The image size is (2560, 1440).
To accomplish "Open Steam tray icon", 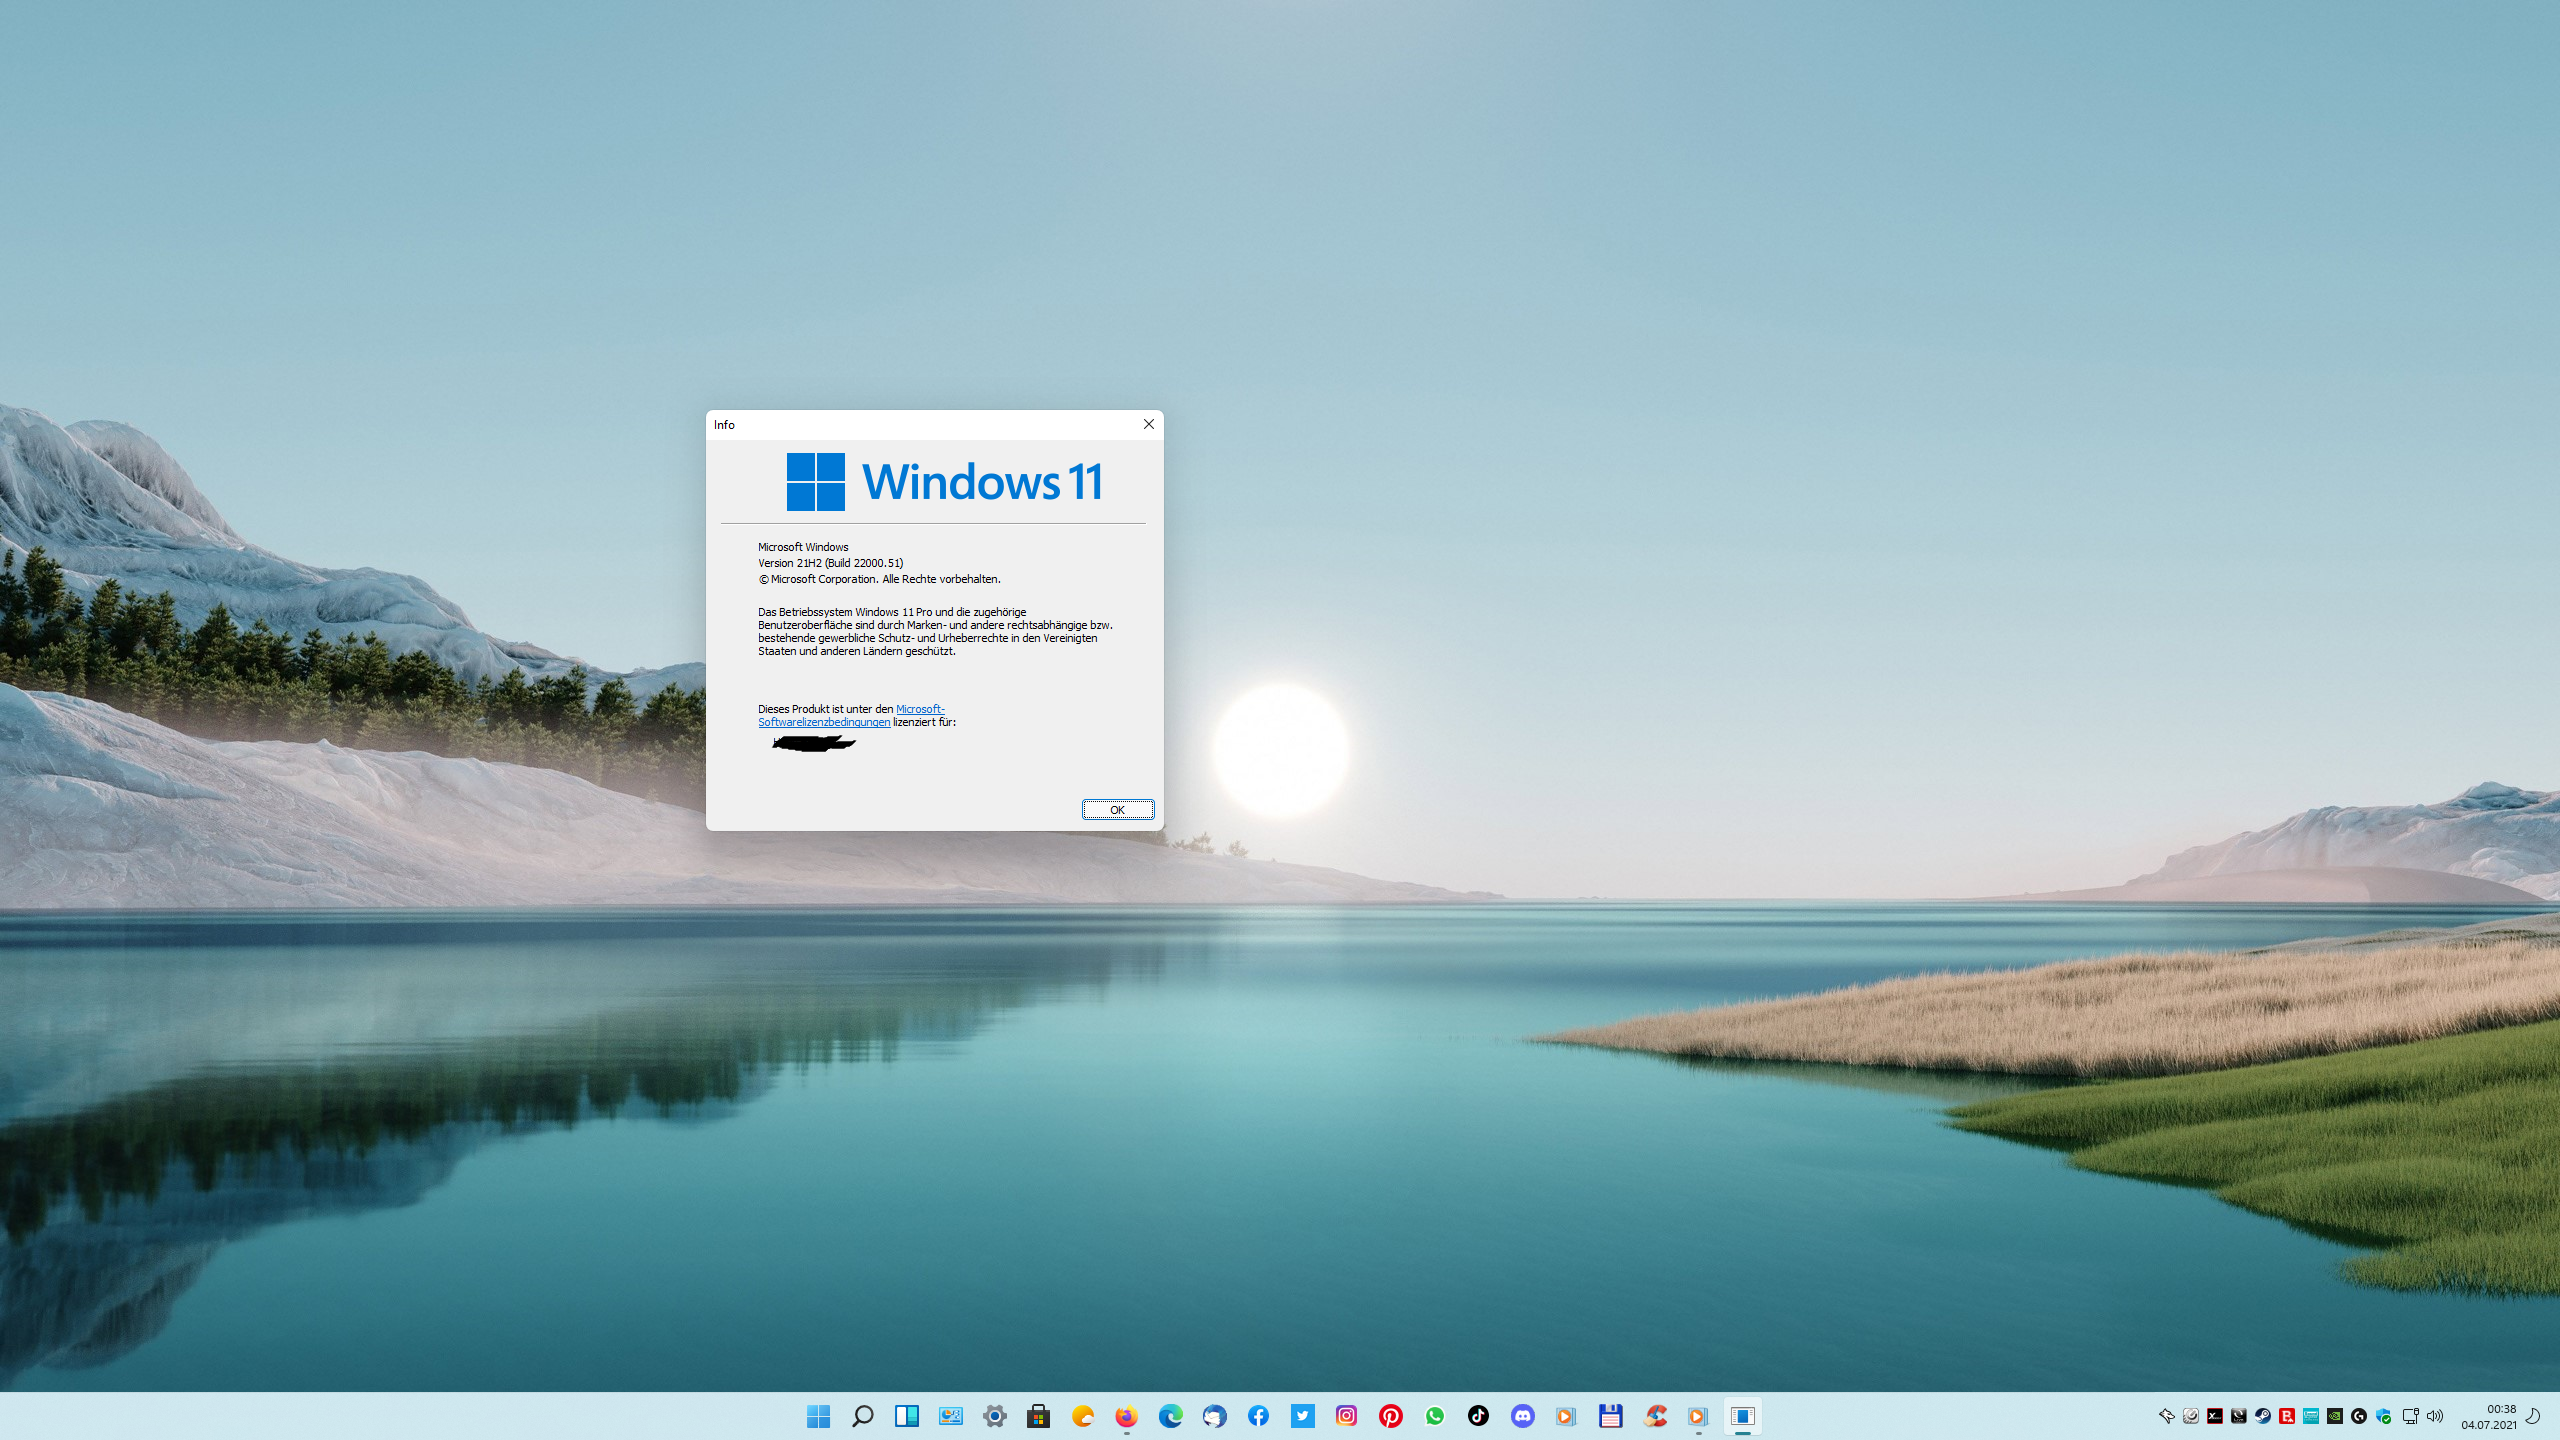I will pos(2262,1416).
